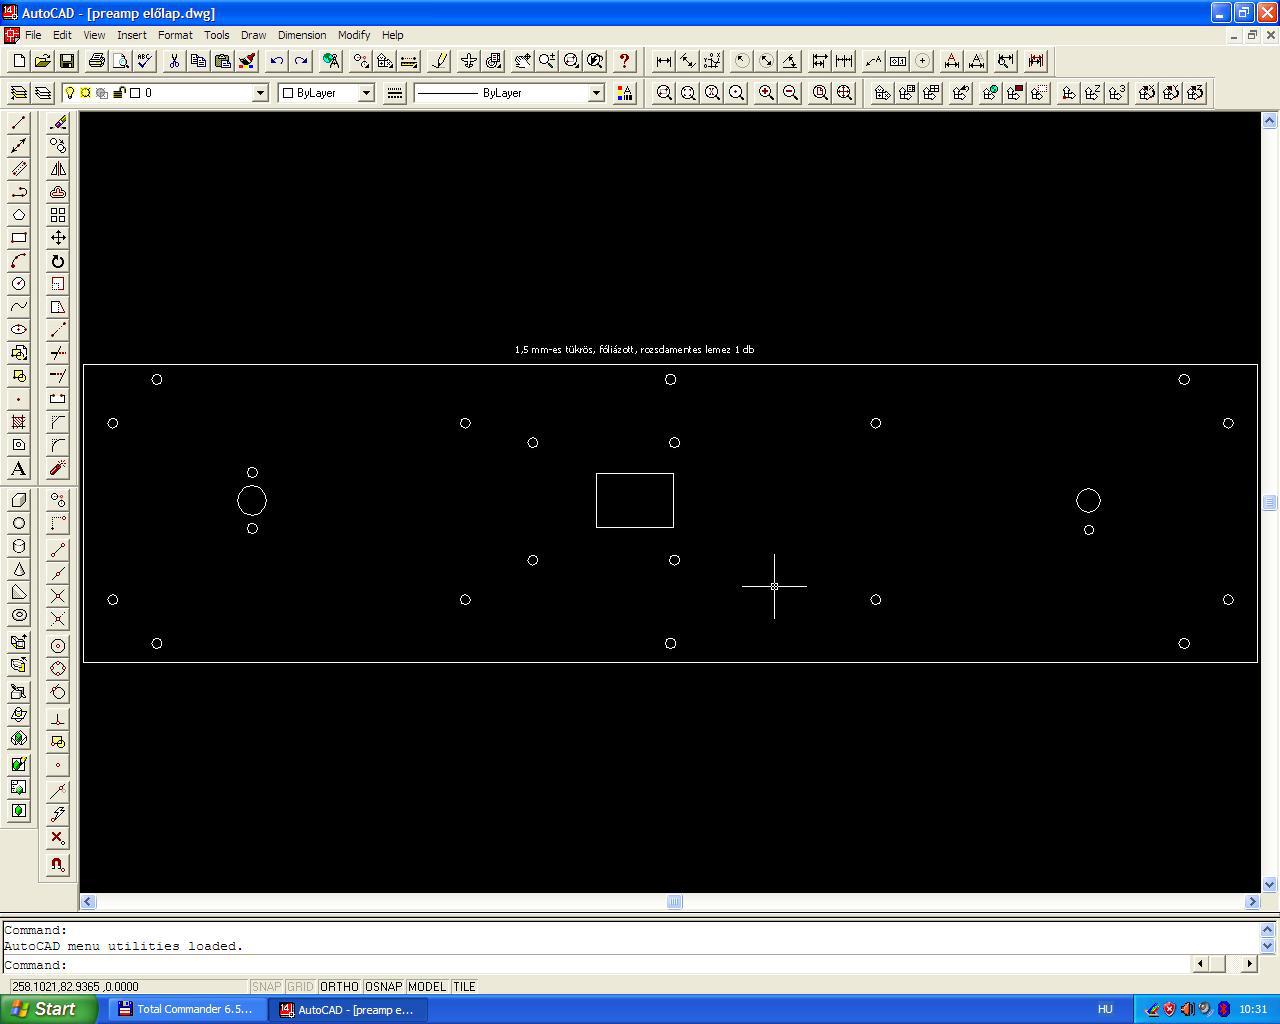The width and height of the screenshot is (1280, 1024).
Task: Toggle MODEL space in status bar
Action: (x=427, y=987)
